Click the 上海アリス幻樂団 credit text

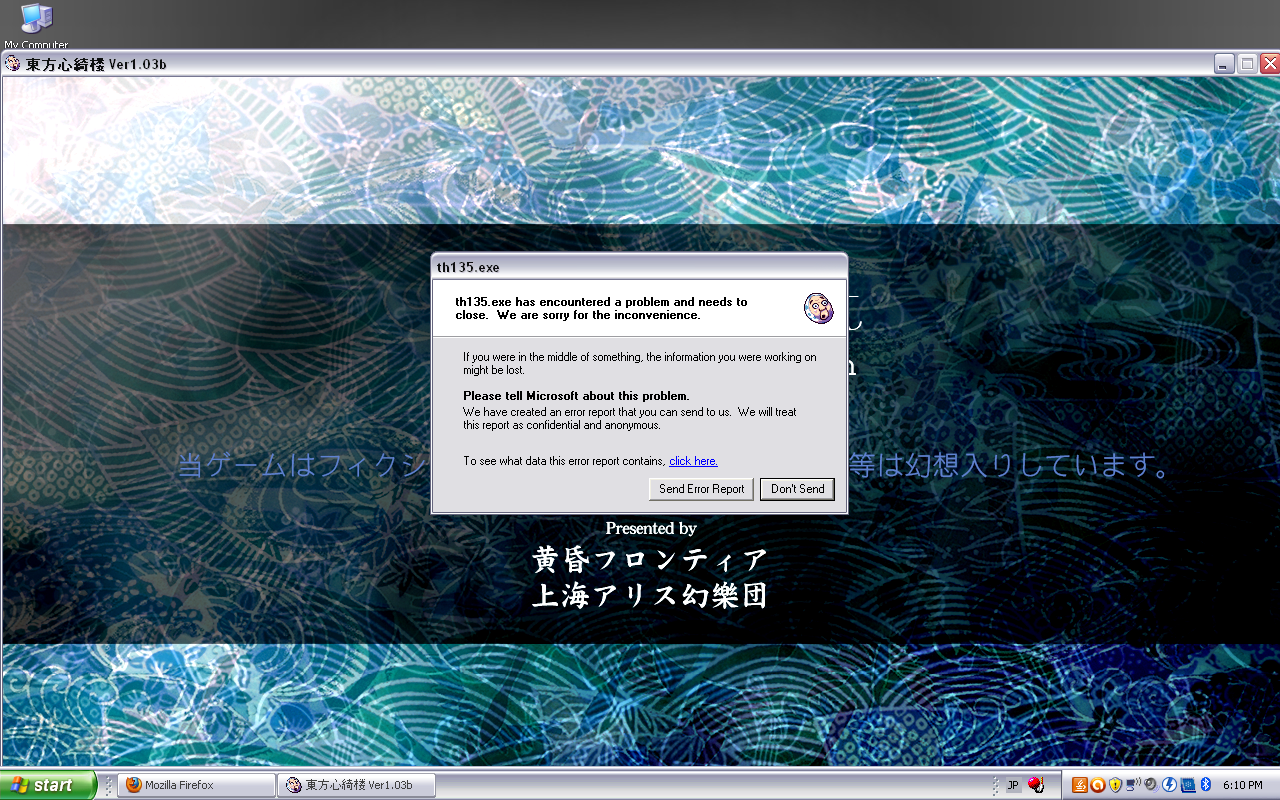(x=651, y=596)
